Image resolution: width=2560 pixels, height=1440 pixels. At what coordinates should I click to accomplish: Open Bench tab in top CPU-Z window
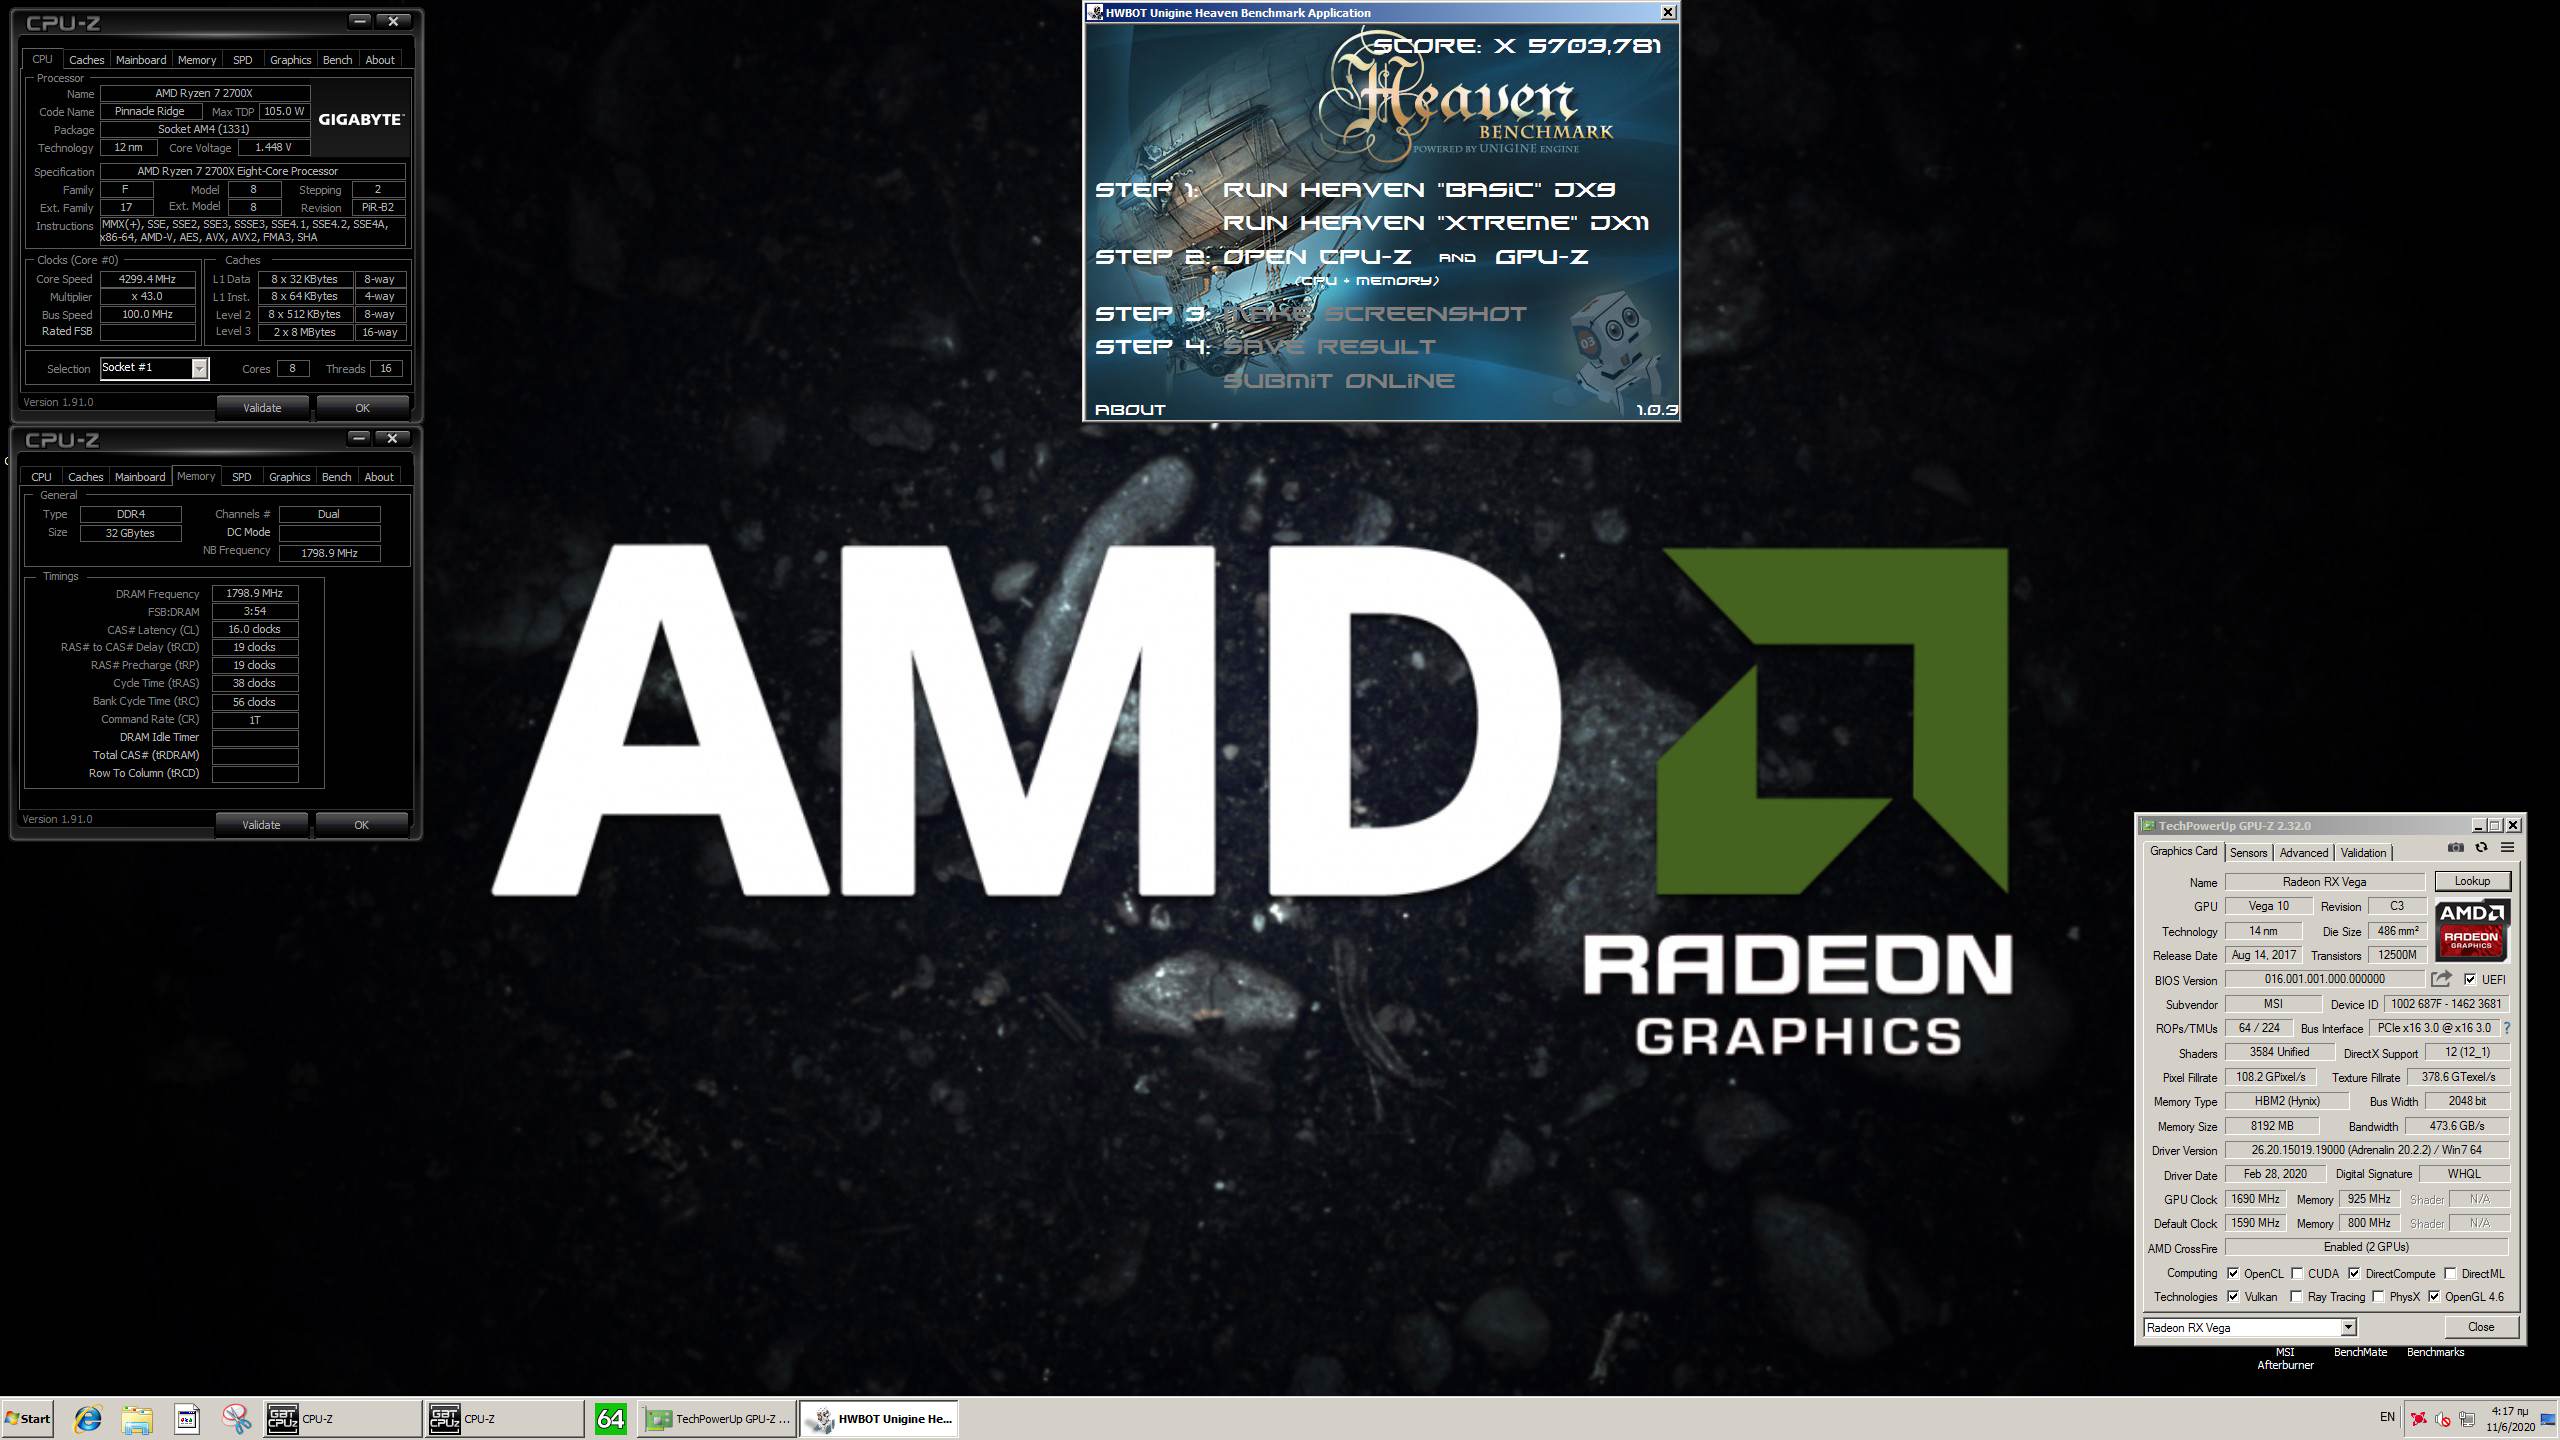(338, 60)
